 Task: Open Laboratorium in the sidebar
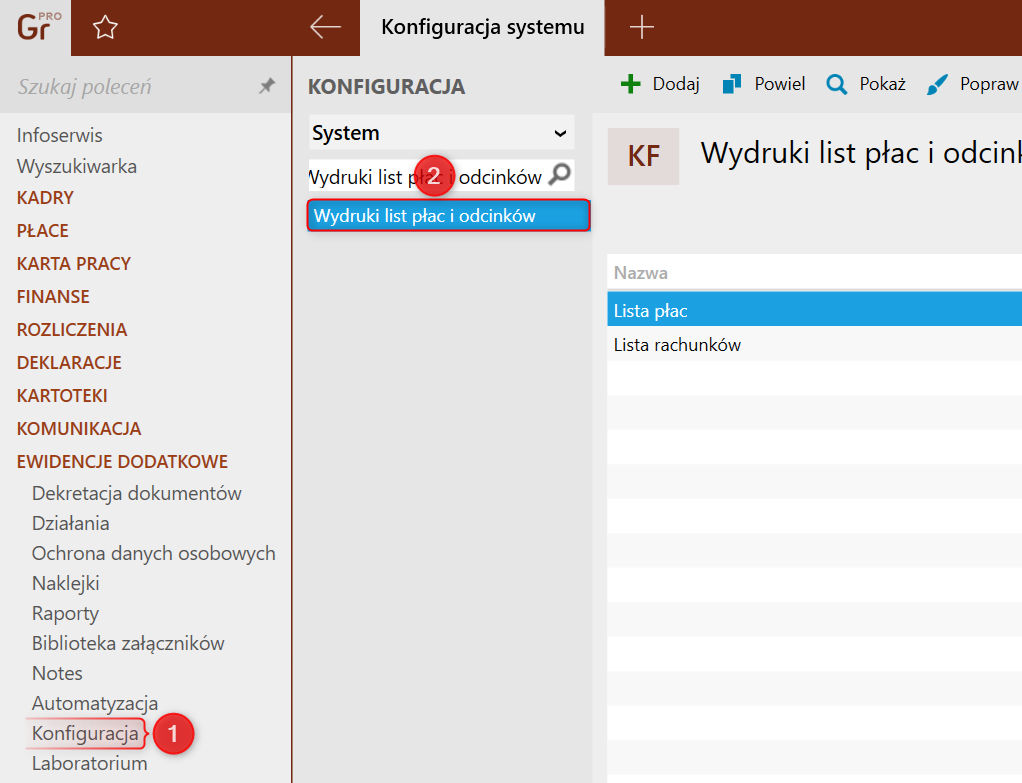(x=89, y=763)
